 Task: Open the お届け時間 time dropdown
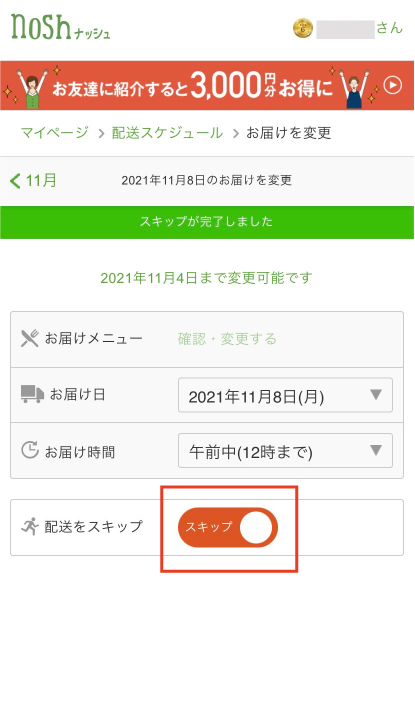pos(285,451)
